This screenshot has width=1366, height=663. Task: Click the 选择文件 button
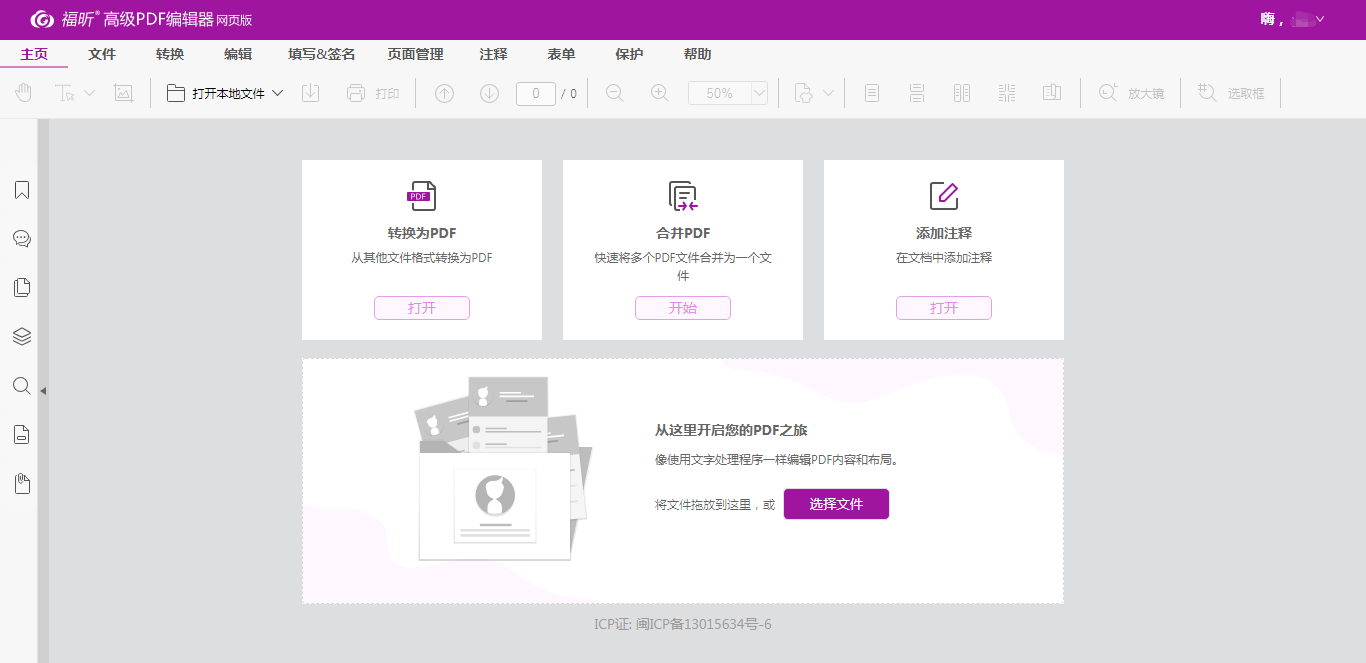coord(836,504)
